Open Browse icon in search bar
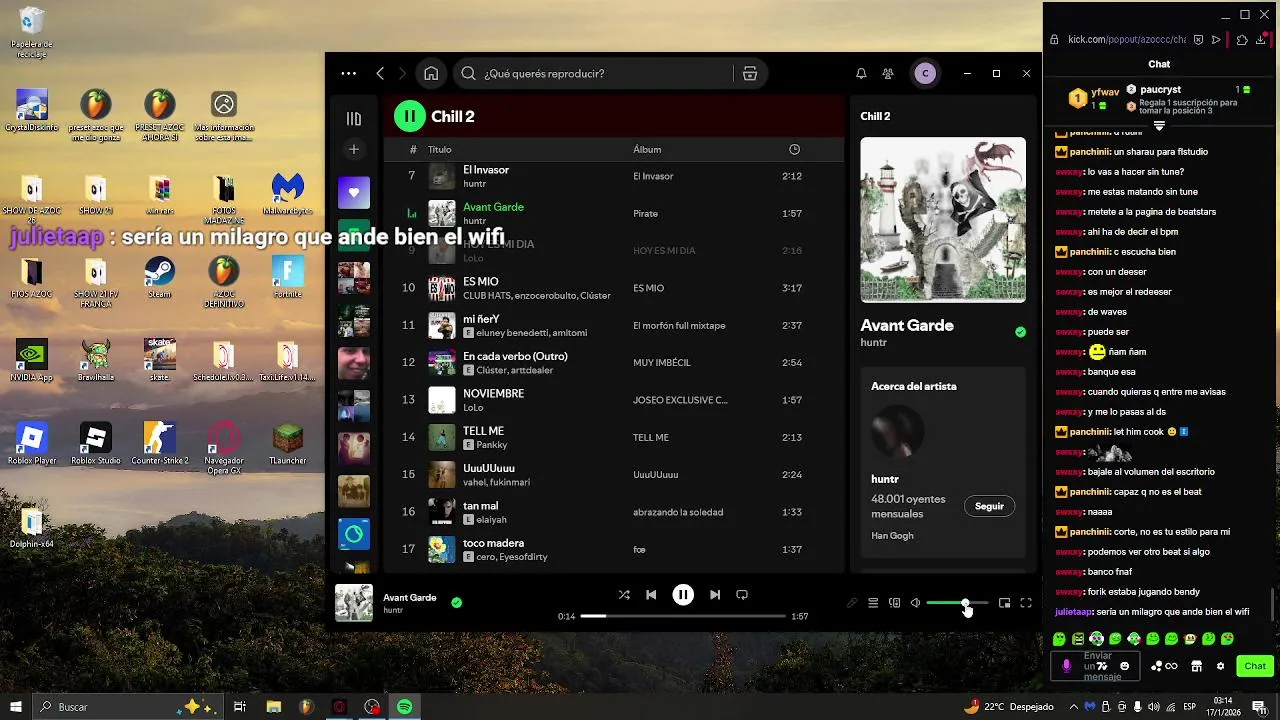The width and height of the screenshot is (1280, 720). (750, 73)
